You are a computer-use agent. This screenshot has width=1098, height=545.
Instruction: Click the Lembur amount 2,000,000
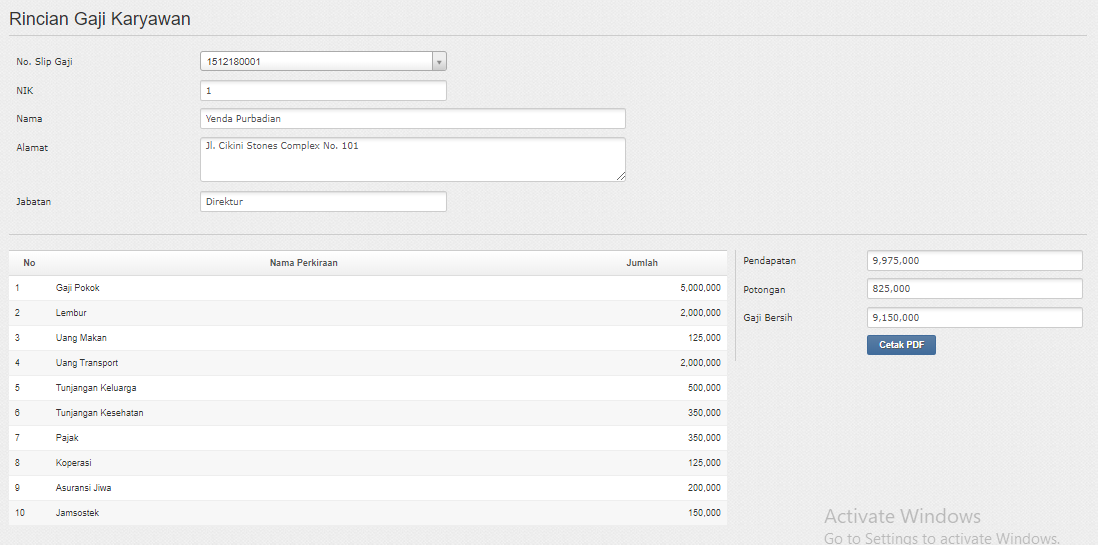click(700, 313)
